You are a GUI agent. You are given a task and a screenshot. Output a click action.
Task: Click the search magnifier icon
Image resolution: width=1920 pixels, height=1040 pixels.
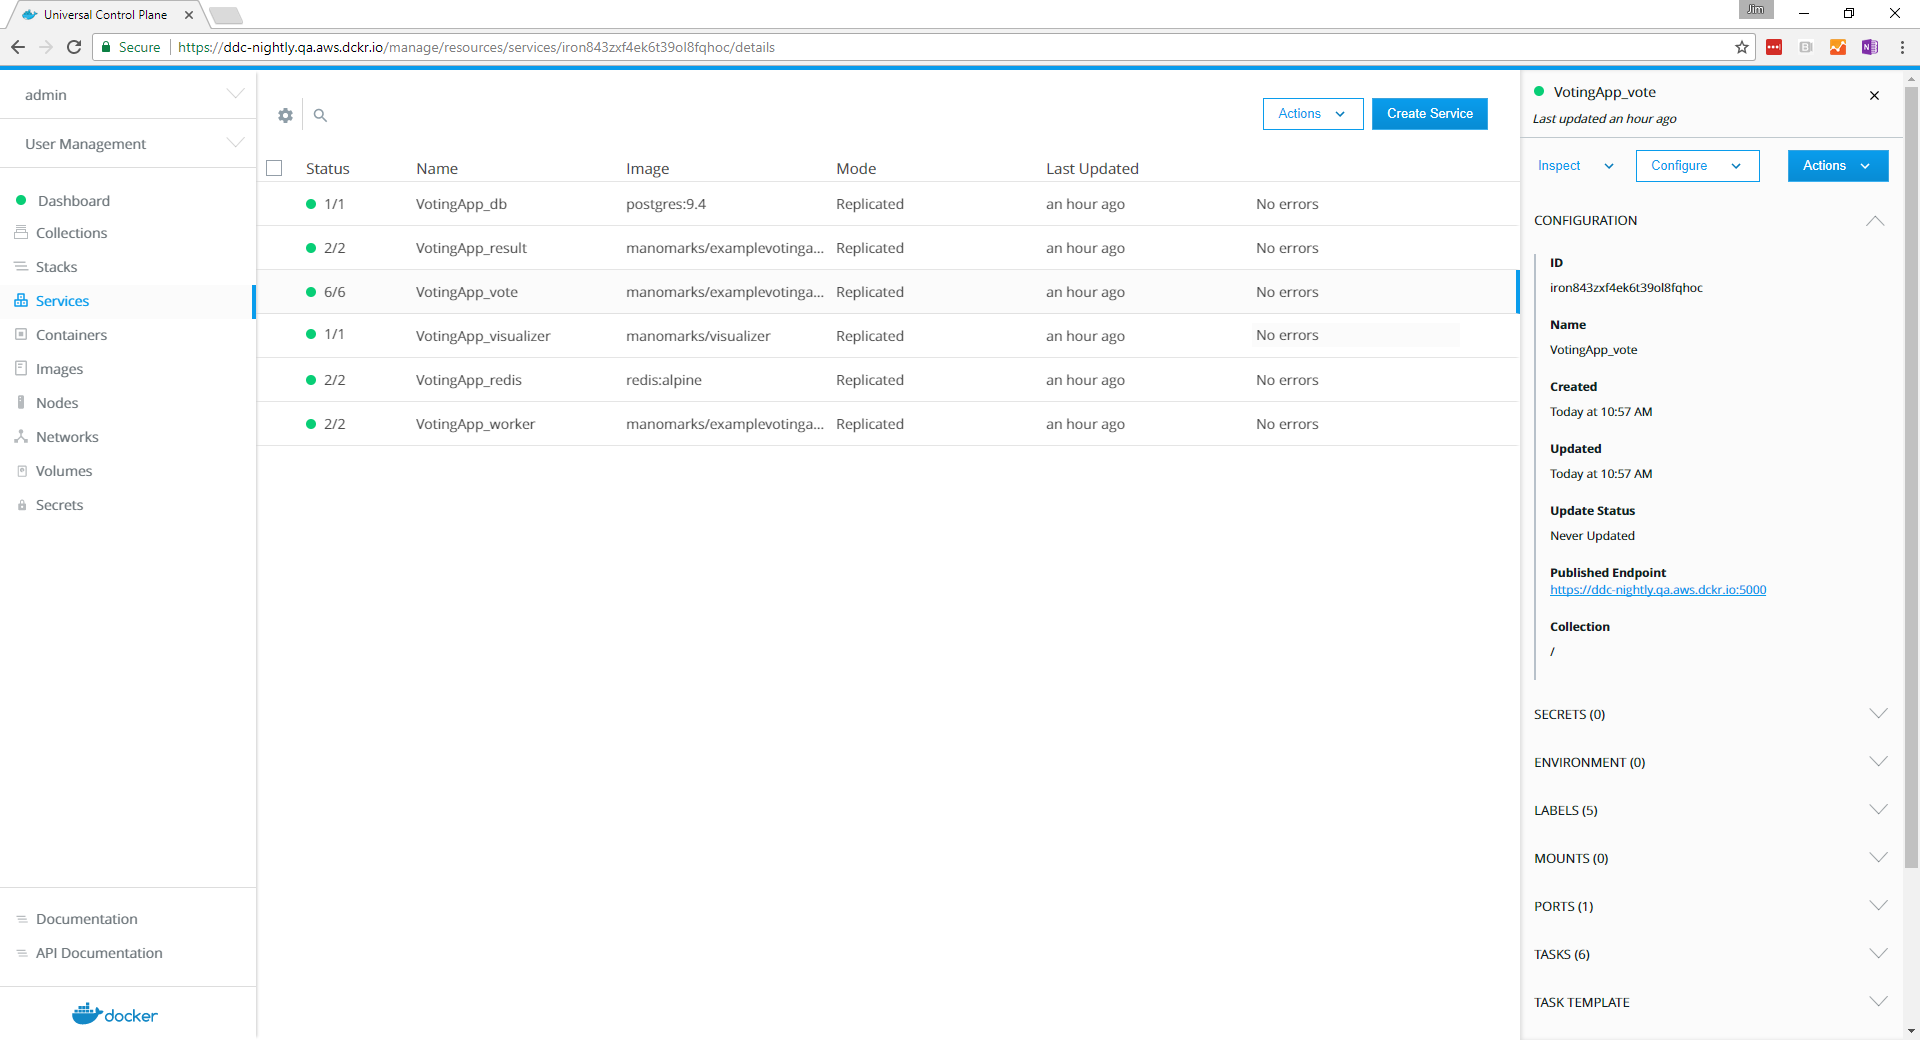click(320, 115)
